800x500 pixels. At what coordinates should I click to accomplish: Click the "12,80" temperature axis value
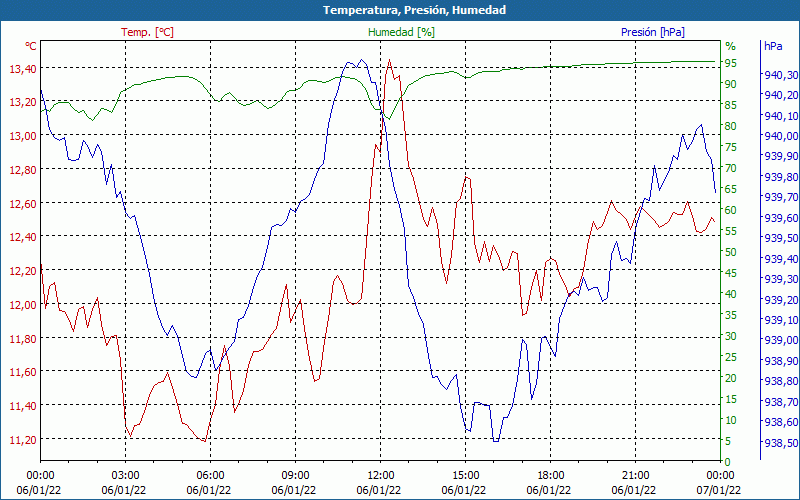[23, 169]
